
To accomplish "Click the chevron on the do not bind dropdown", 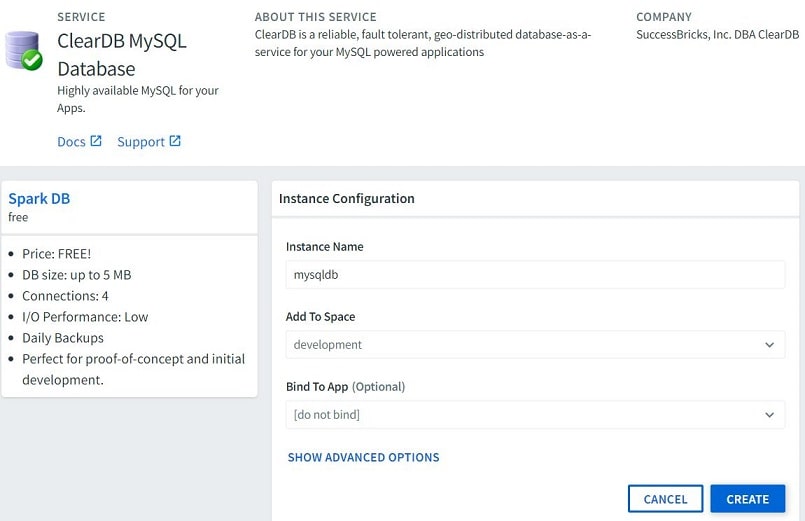I will pyautogui.click(x=769, y=415).
